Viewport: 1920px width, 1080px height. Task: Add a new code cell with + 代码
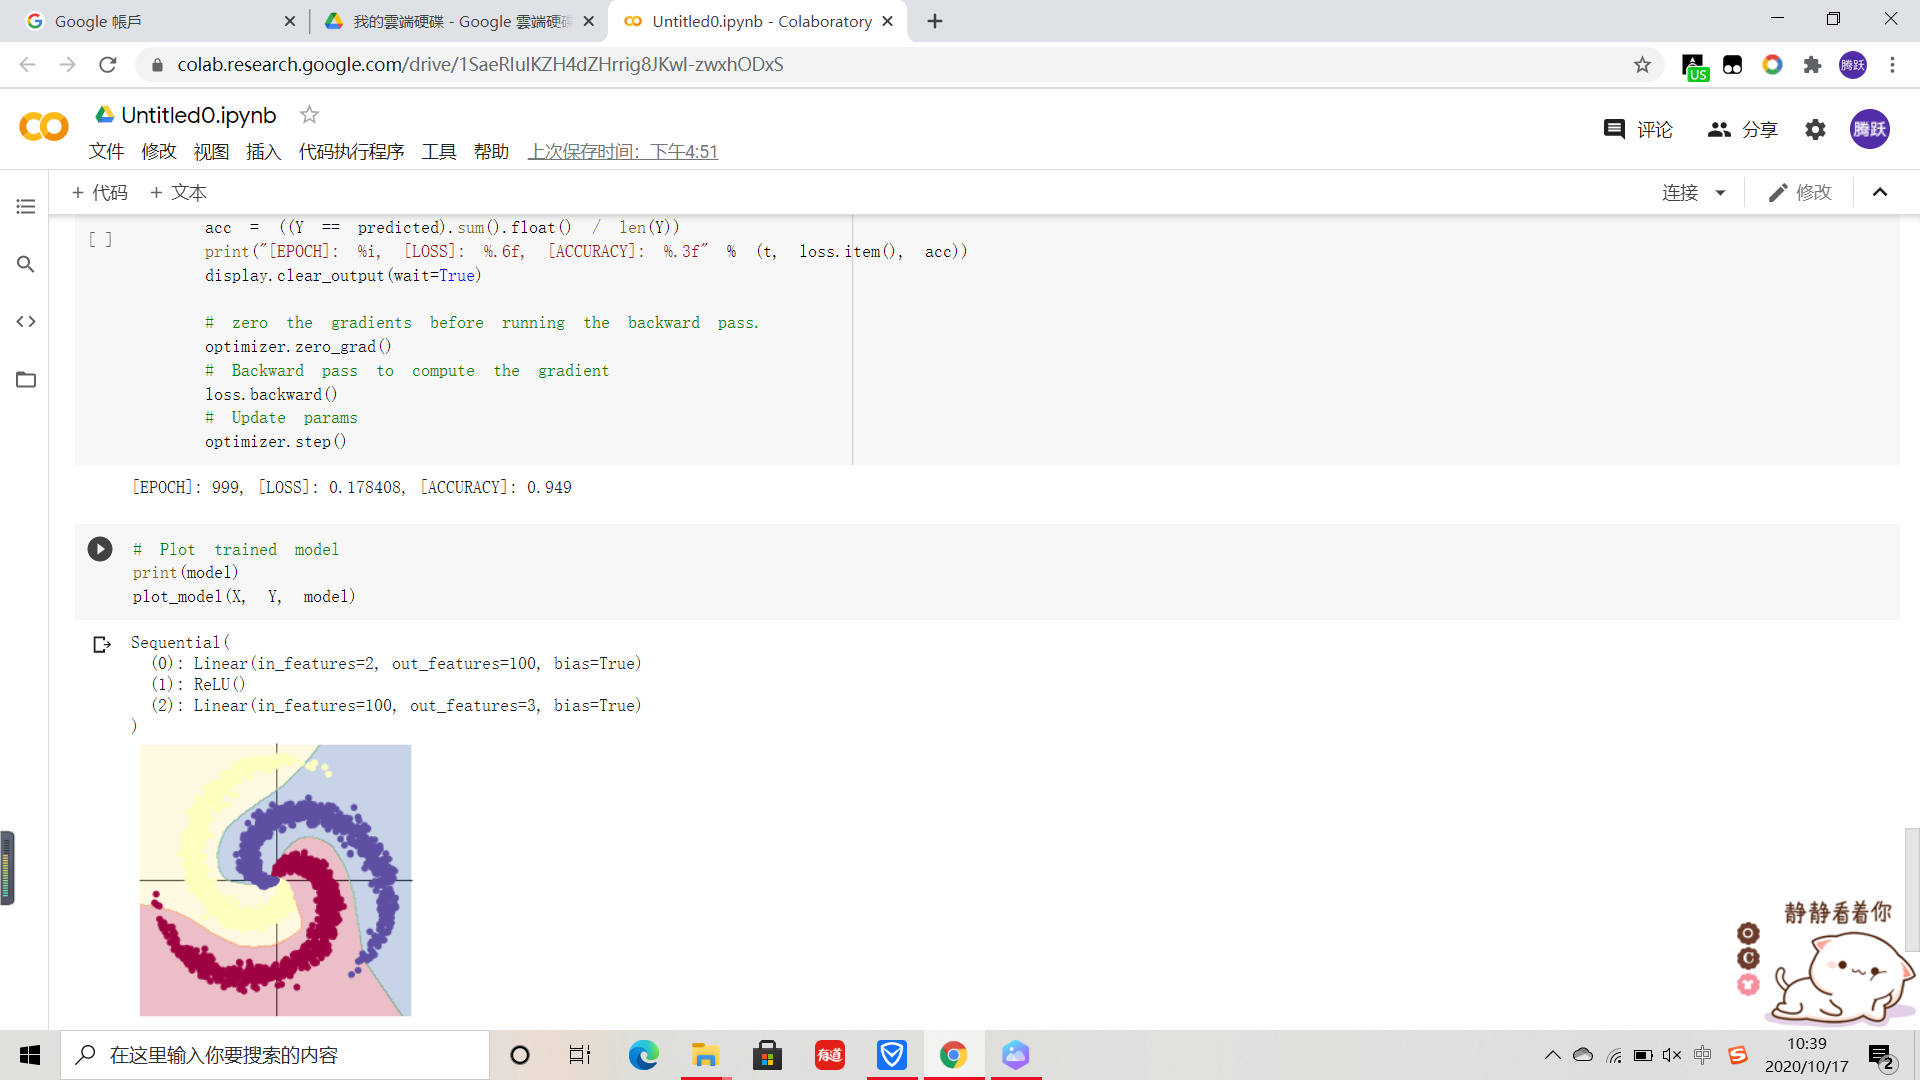click(x=100, y=193)
